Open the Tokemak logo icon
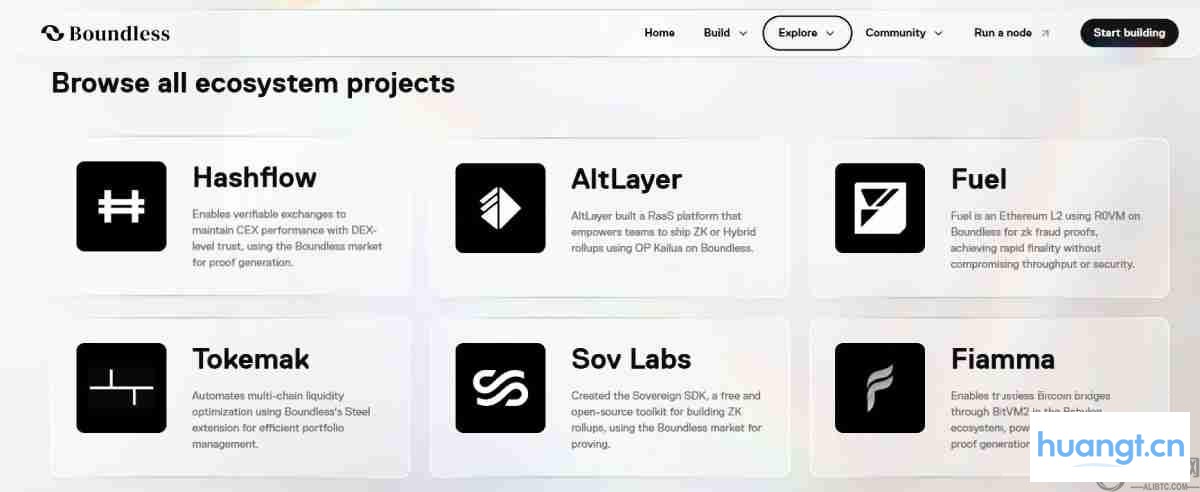 point(121,388)
